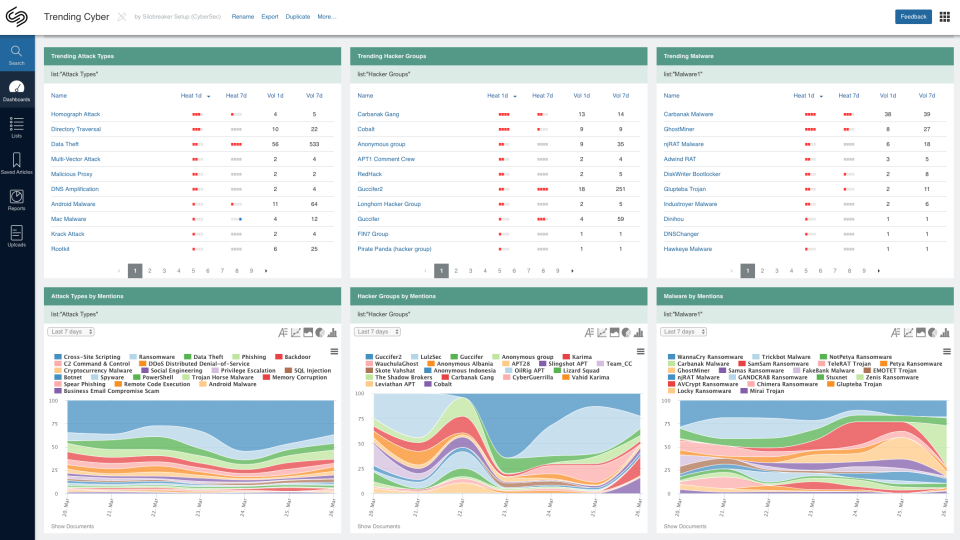Click the pin icon beside Trending Cyber

pos(122,17)
